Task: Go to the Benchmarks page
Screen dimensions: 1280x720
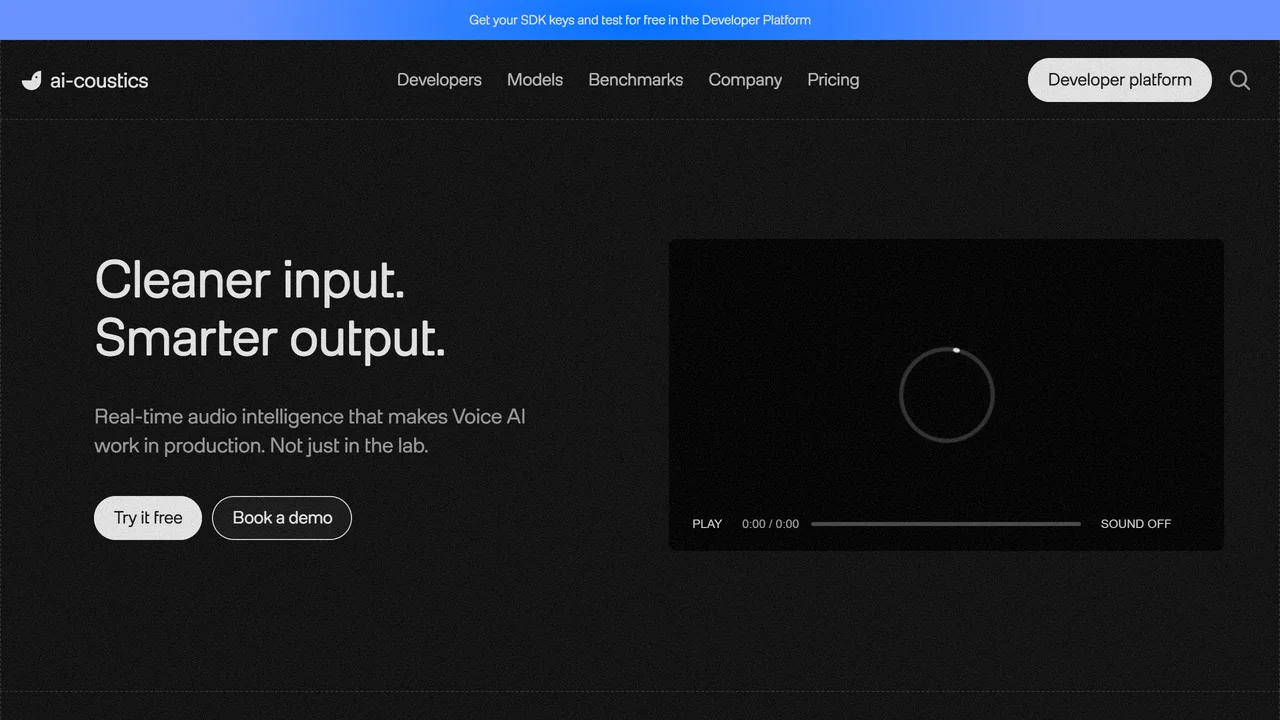Action: click(x=636, y=80)
